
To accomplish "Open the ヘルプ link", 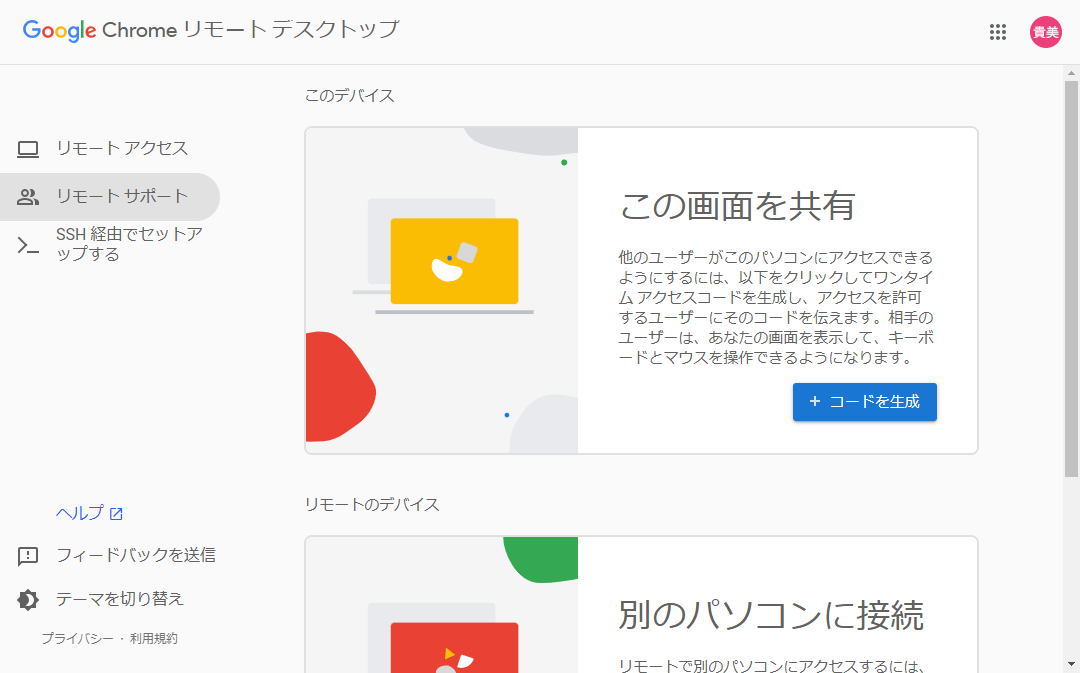I will (79, 514).
